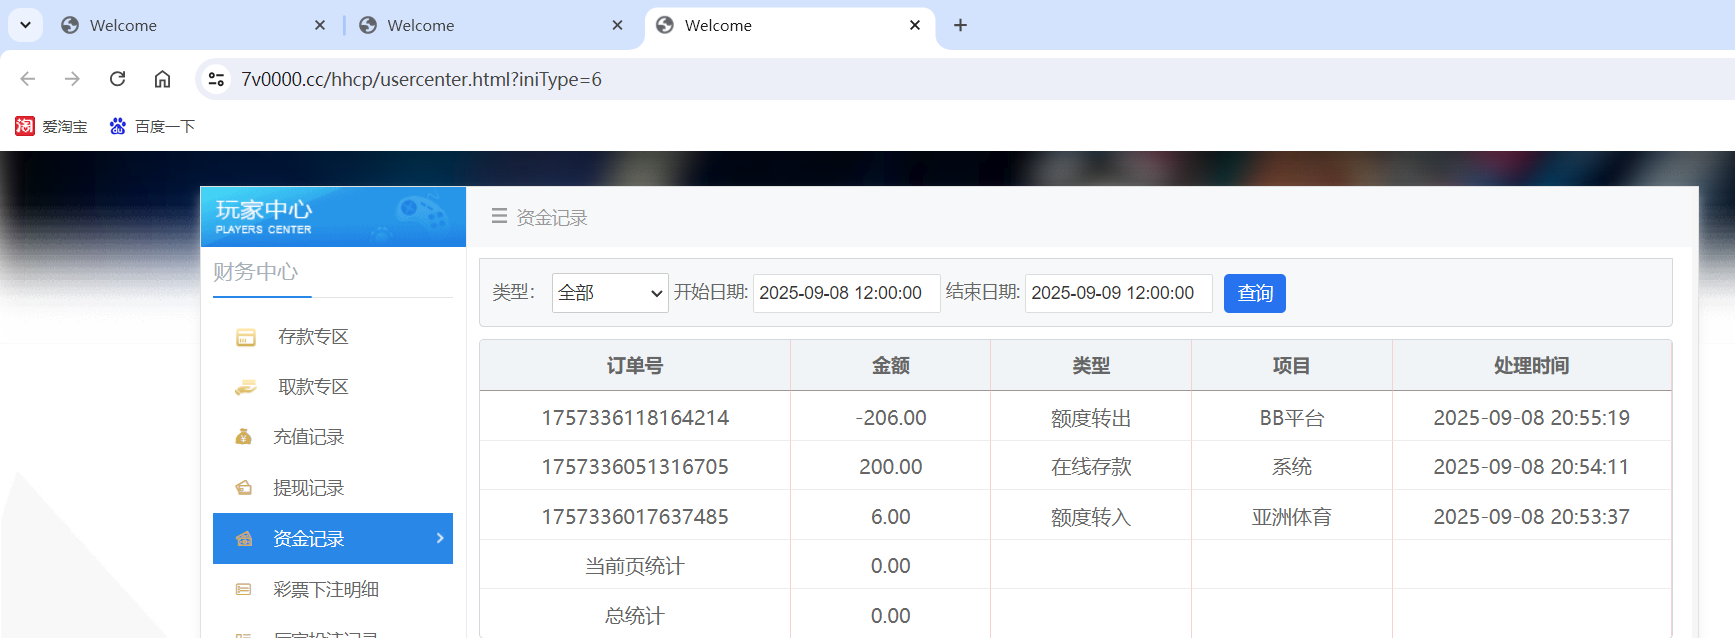The image size is (1735, 638).
Task: Go to 存款专区 in the sidebar
Action: tap(313, 337)
